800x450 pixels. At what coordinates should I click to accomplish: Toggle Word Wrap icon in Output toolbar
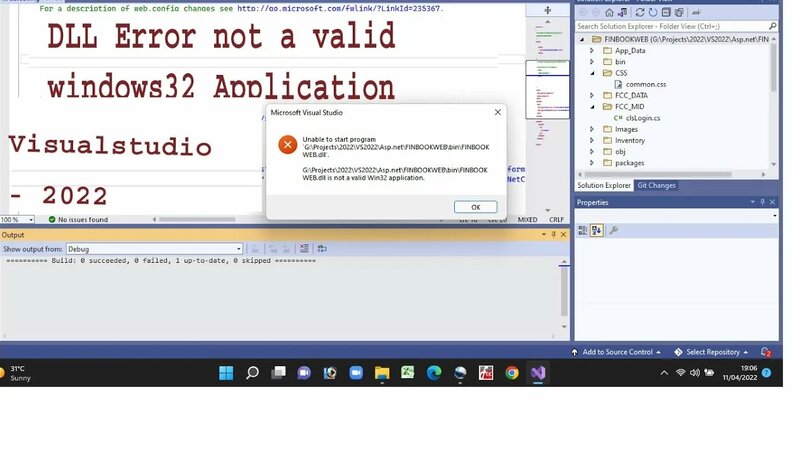click(x=322, y=248)
